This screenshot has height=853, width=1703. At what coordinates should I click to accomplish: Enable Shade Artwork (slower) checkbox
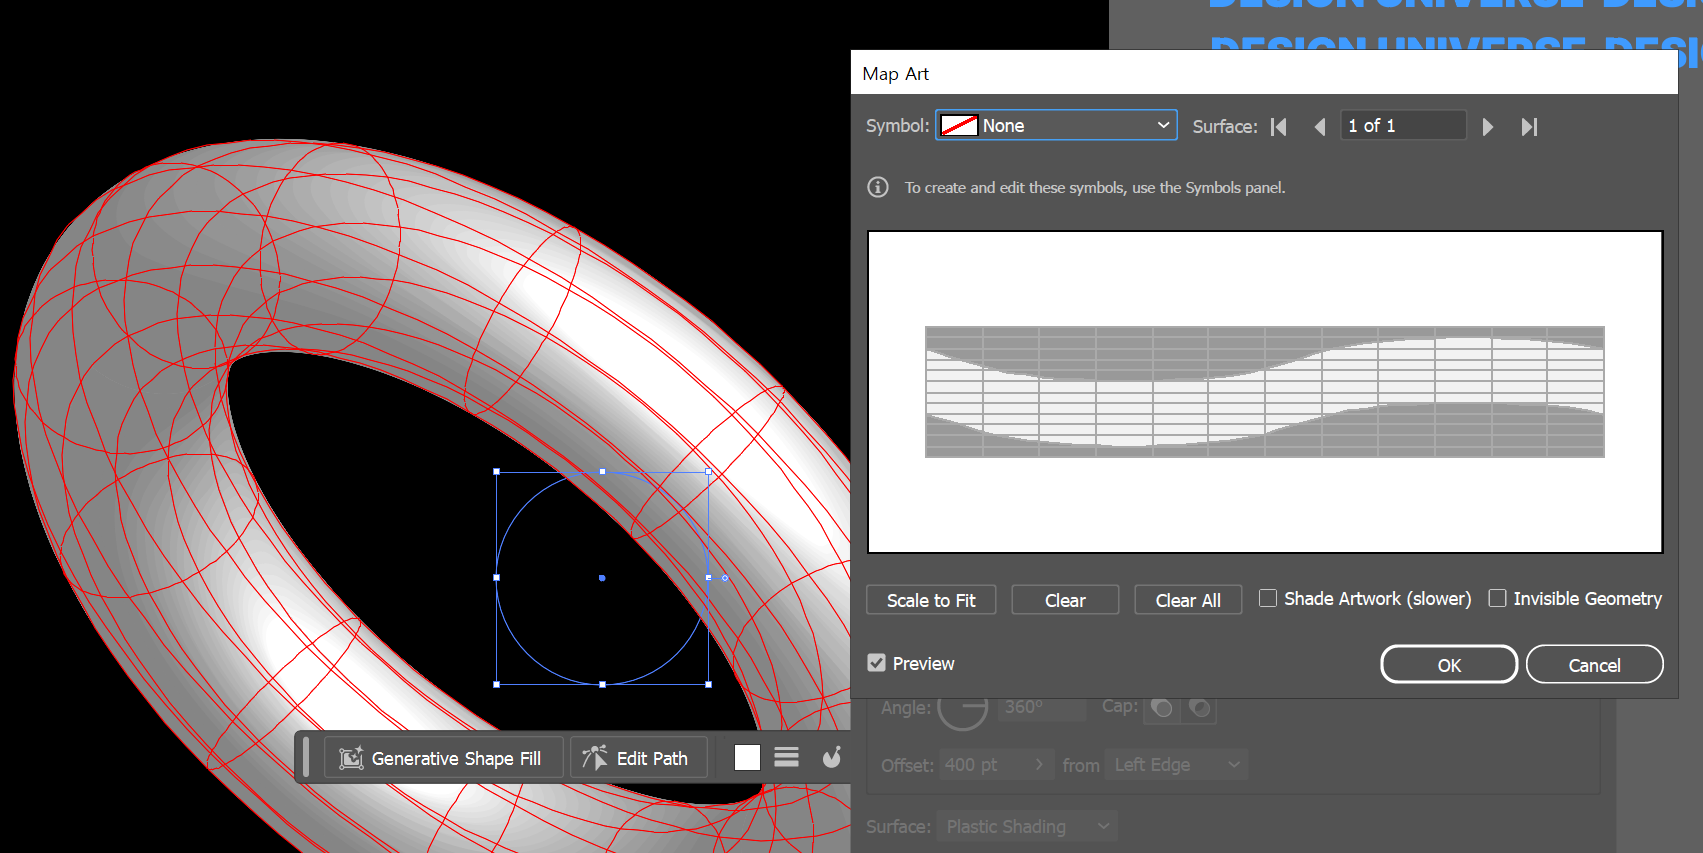click(x=1268, y=598)
